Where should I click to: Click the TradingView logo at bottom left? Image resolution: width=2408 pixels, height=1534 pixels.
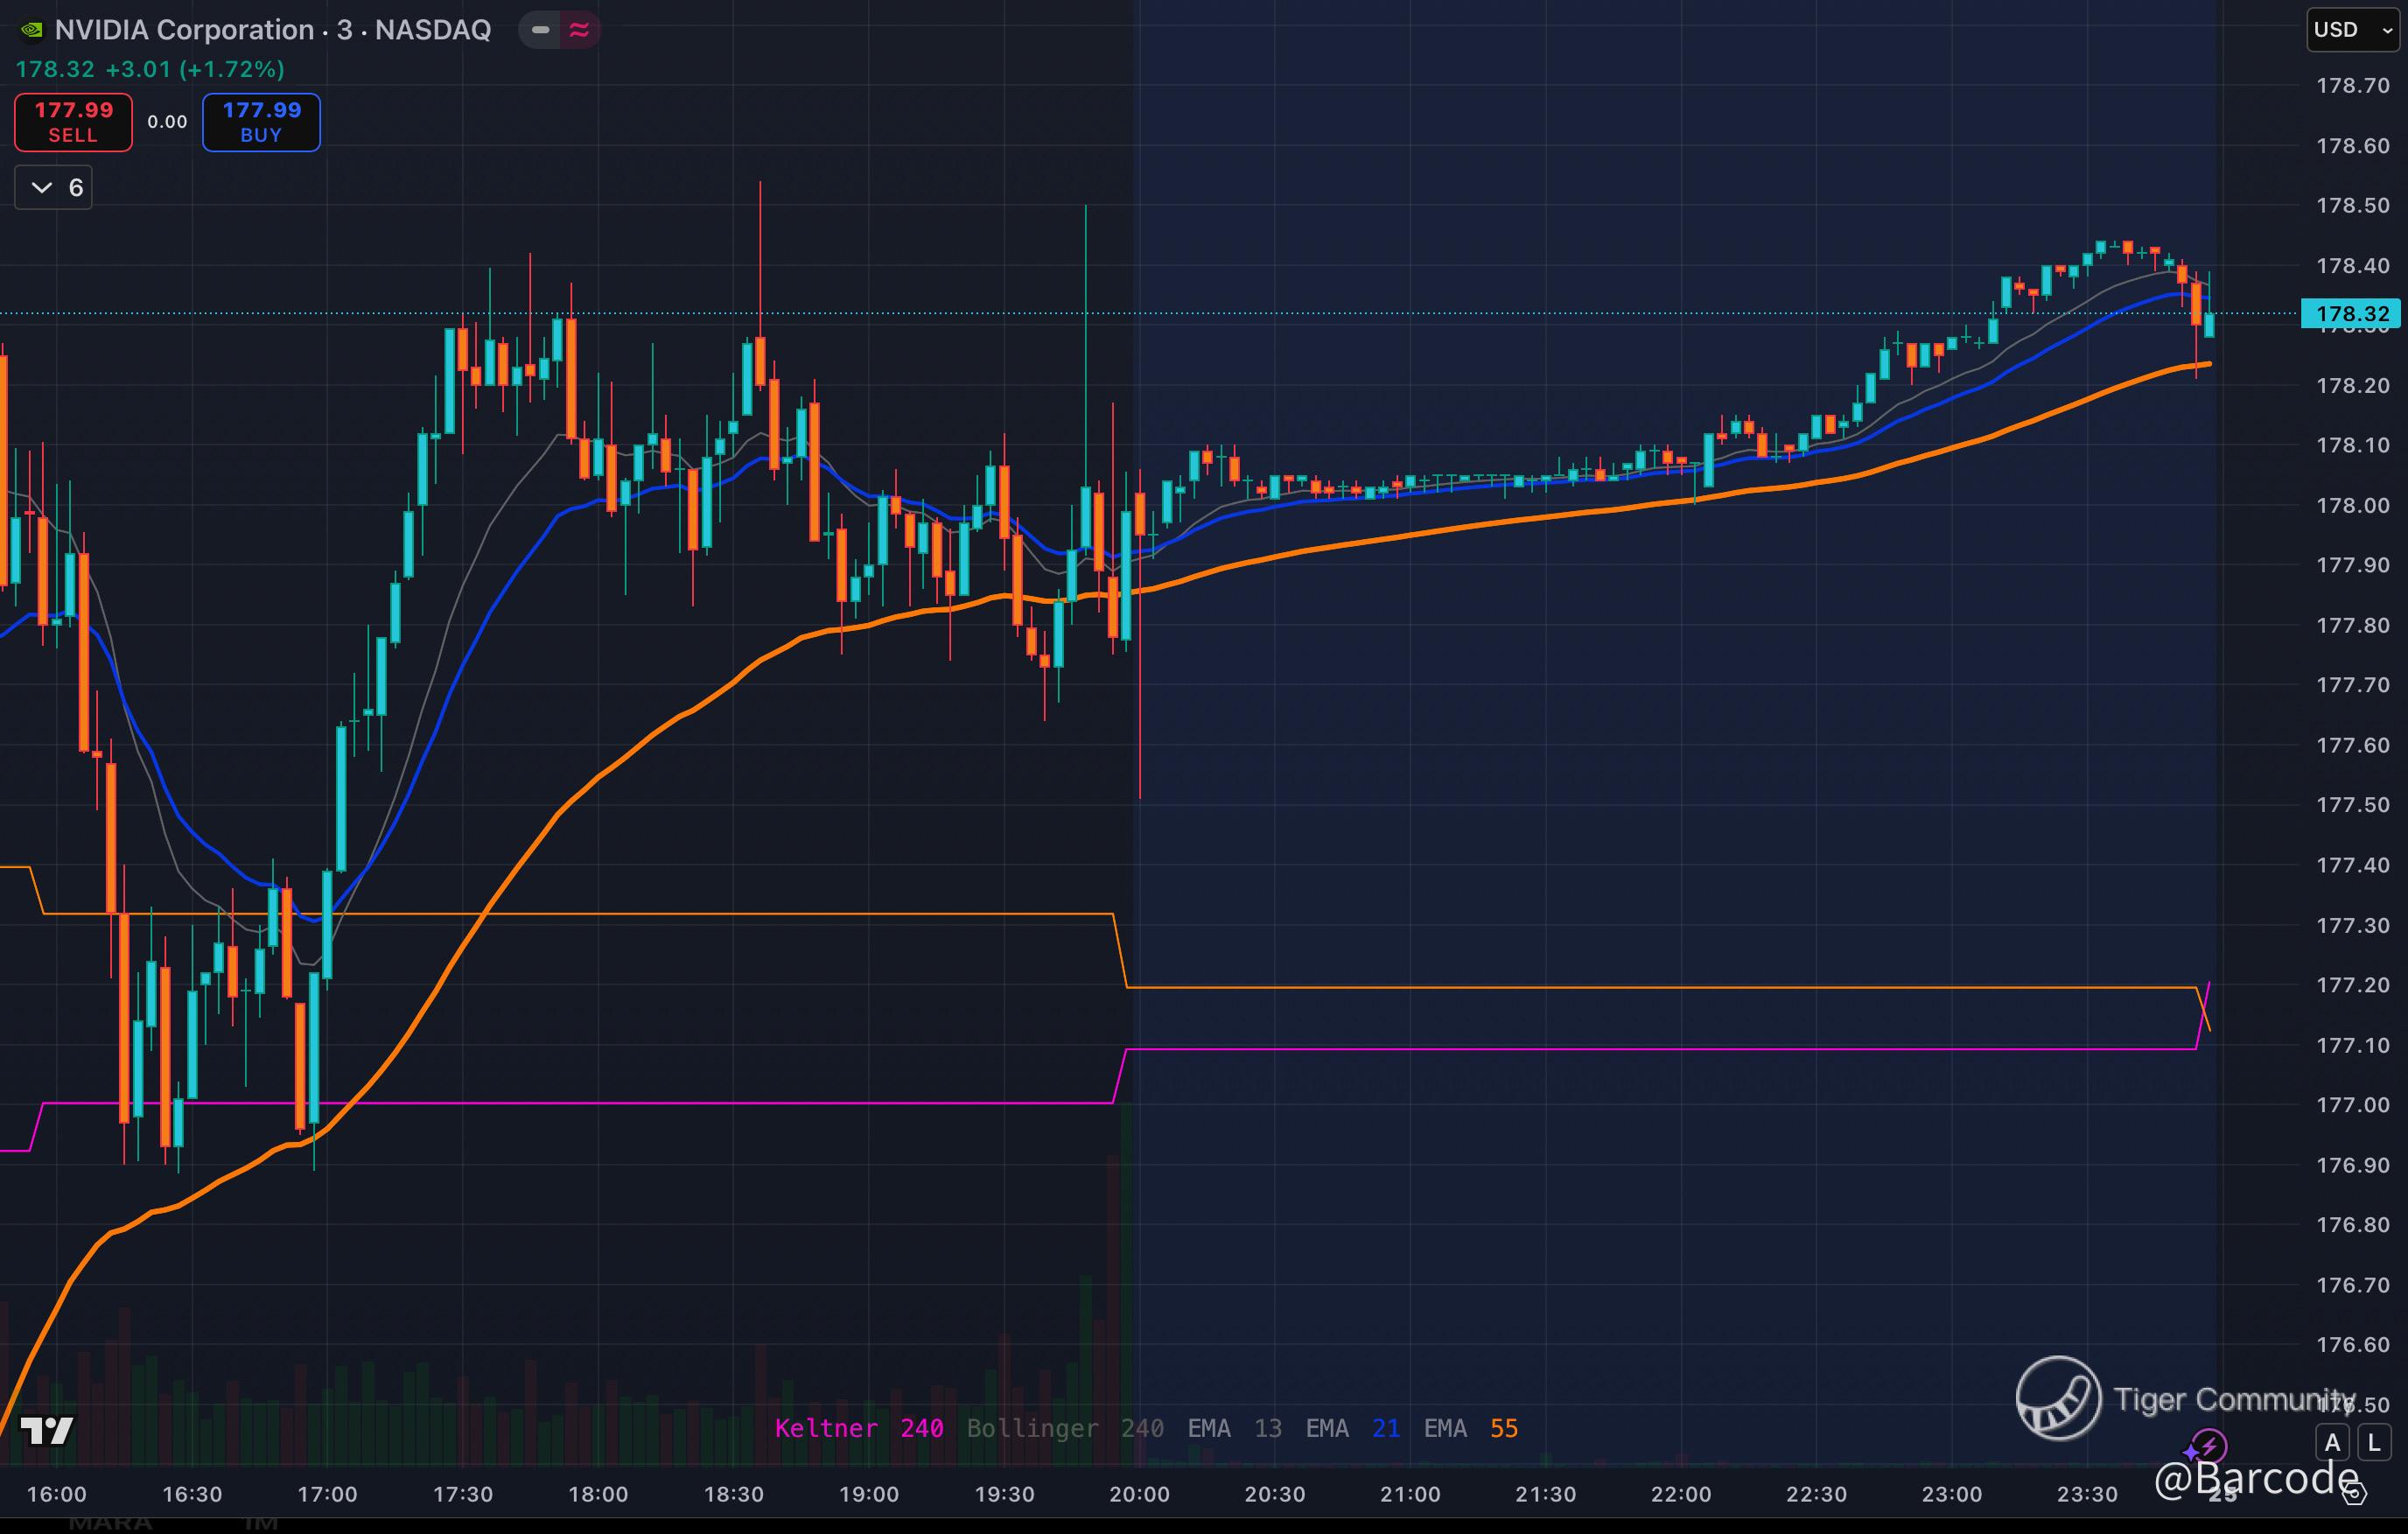pyautogui.click(x=47, y=1430)
